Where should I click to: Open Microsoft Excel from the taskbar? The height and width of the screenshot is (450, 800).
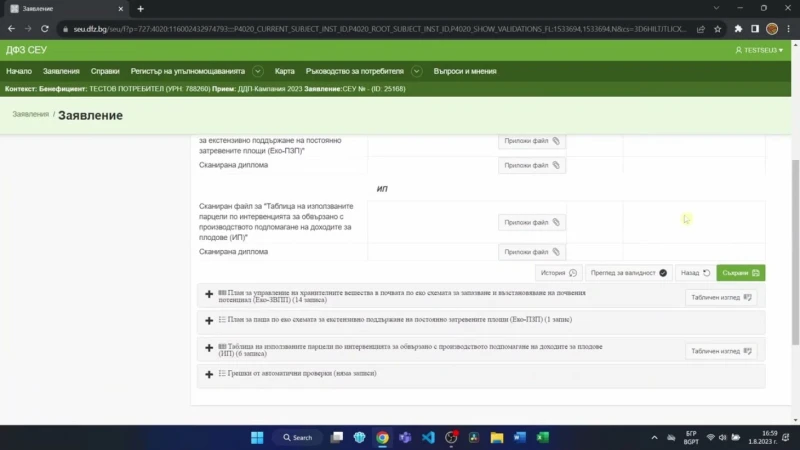click(543, 437)
